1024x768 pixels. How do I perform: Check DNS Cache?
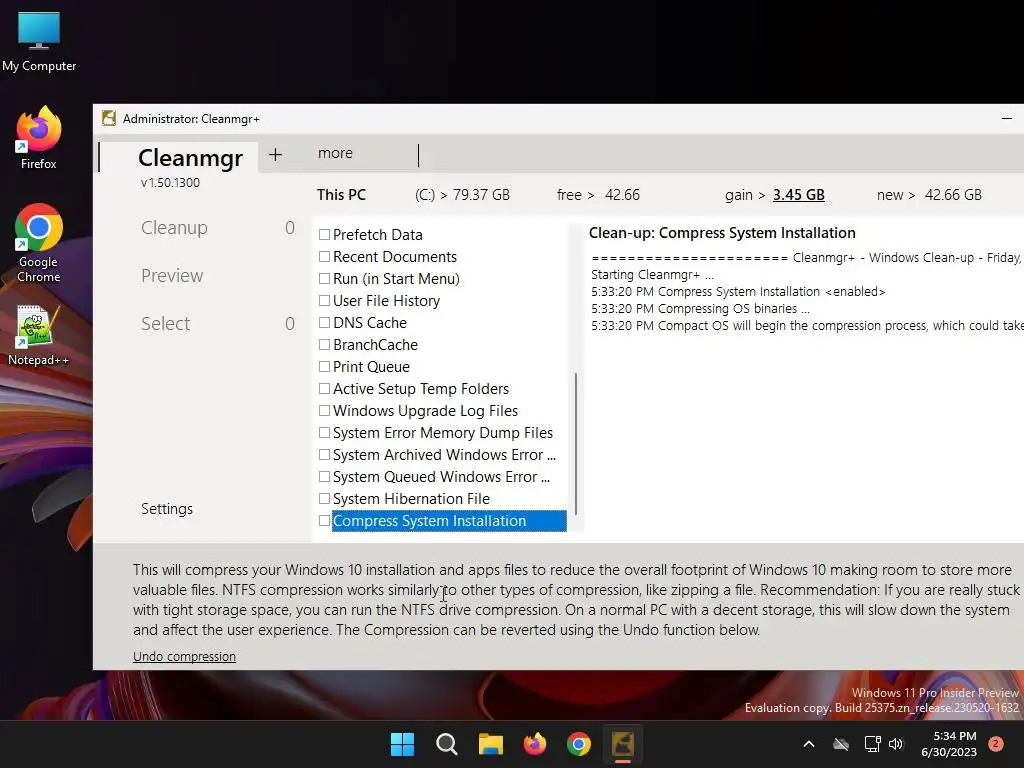(324, 323)
